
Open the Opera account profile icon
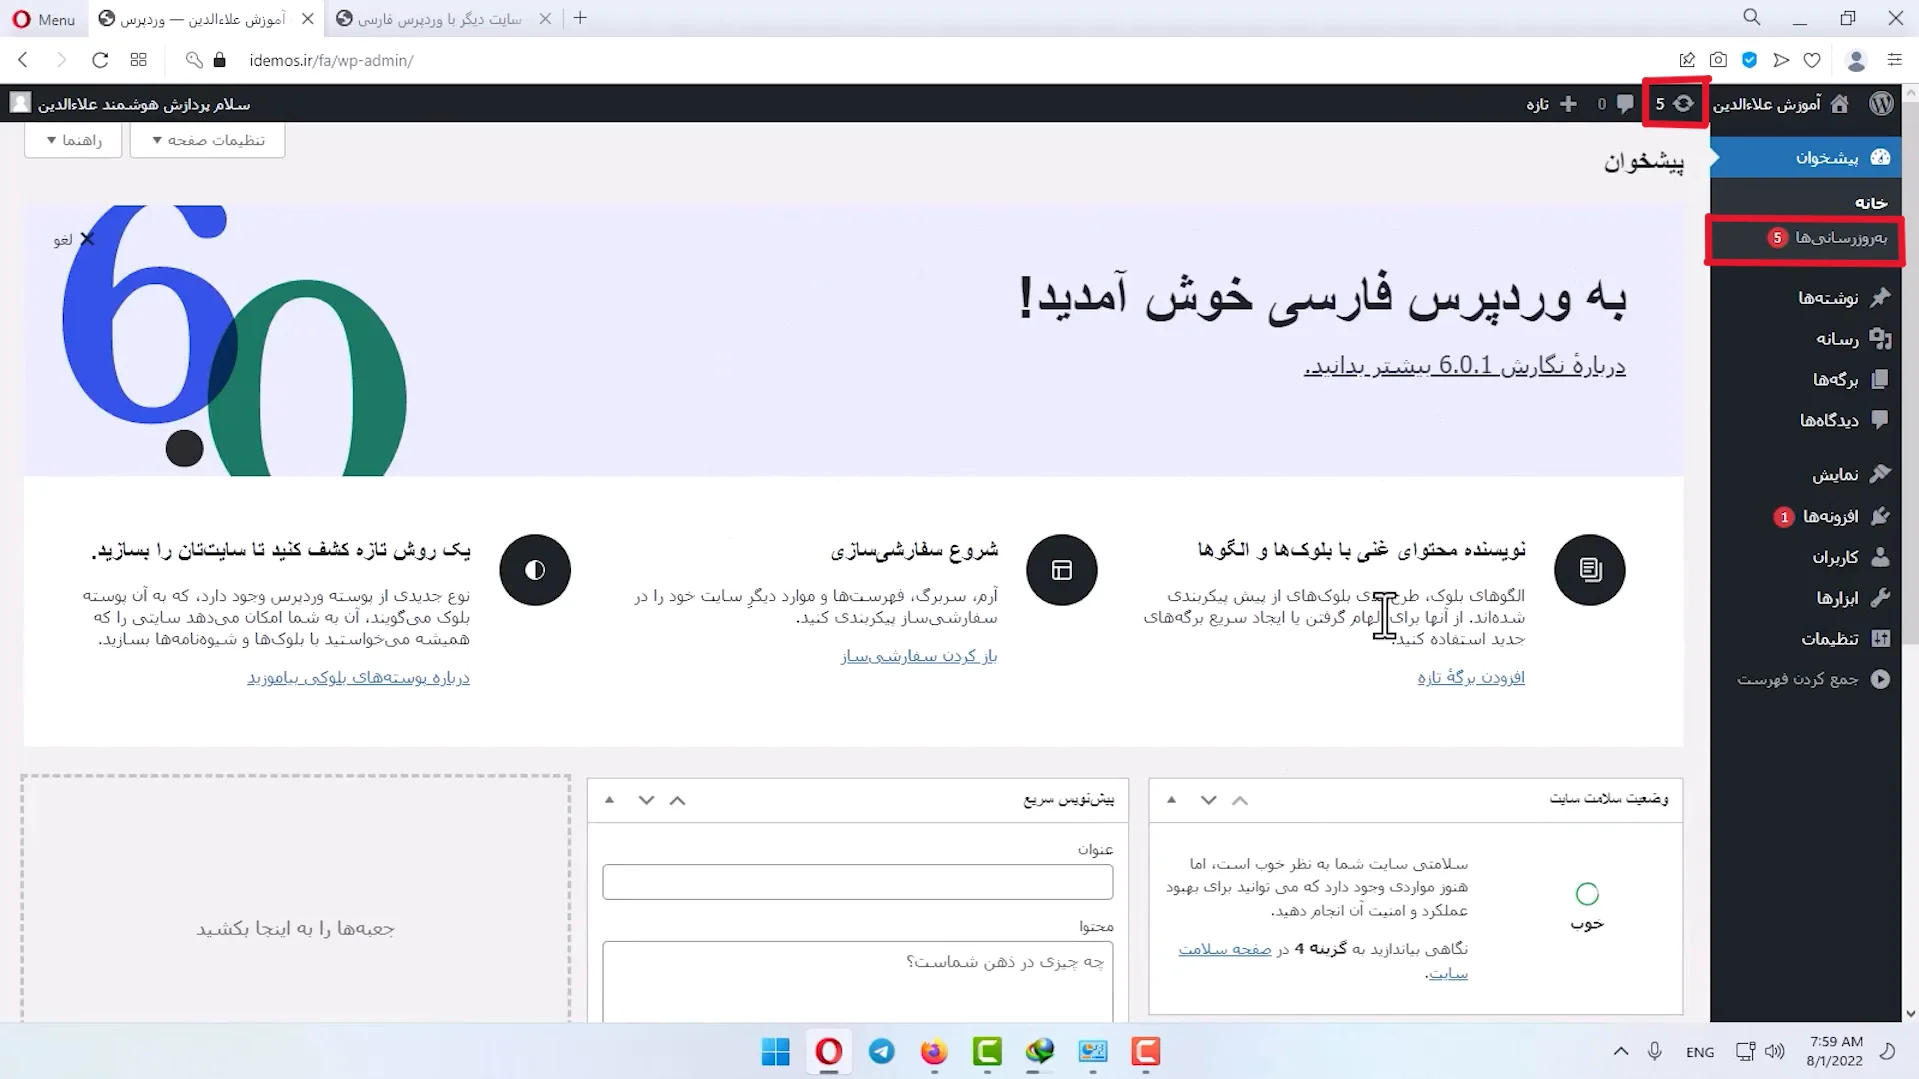pyautogui.click(x=1856, y=60)
